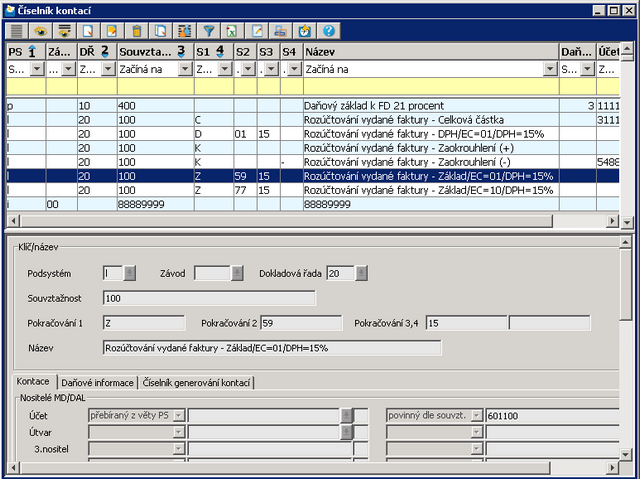Click the Excel export icon

232,31
